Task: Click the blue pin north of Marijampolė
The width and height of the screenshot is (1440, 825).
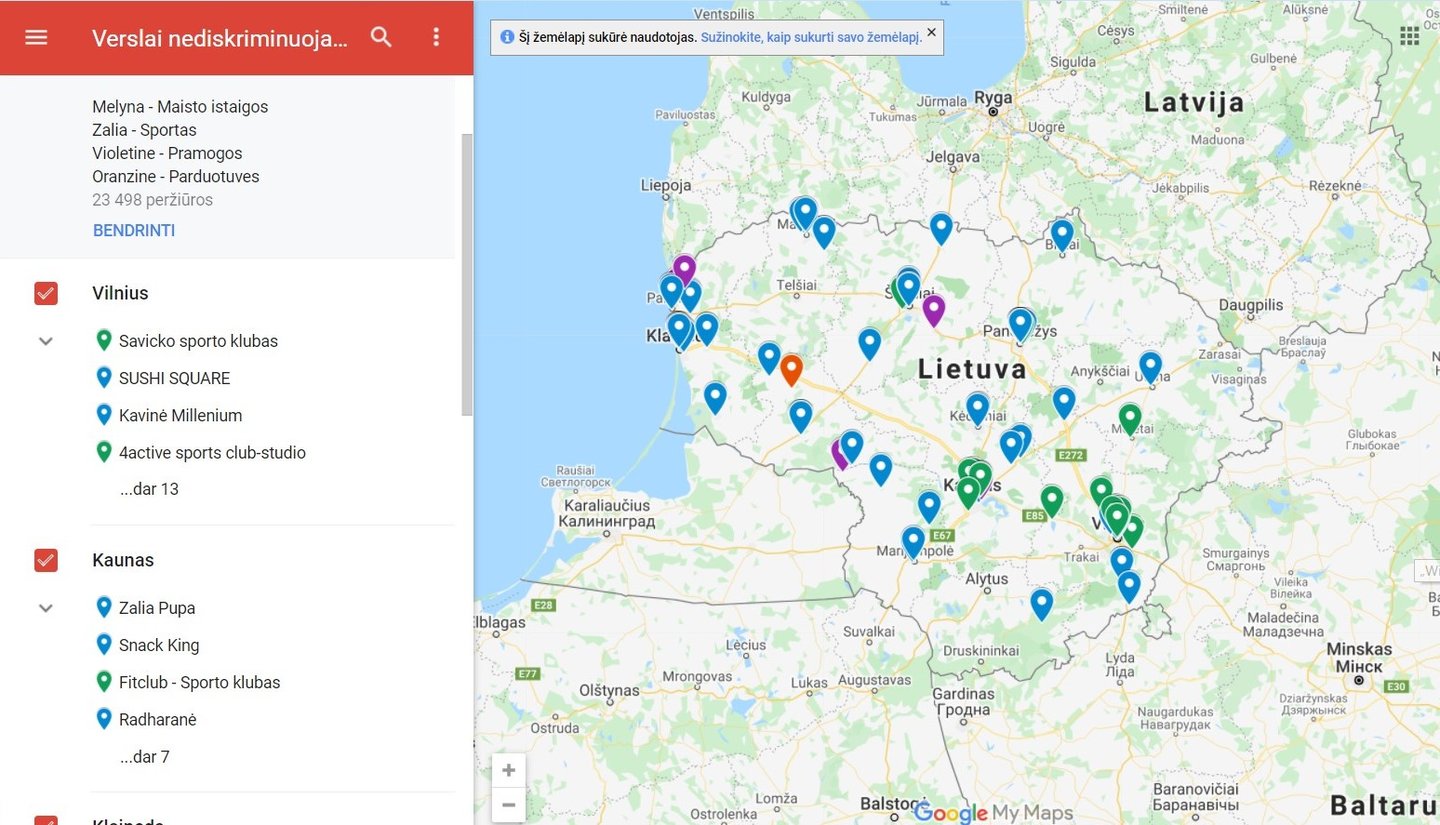Action: click(929, 505)
